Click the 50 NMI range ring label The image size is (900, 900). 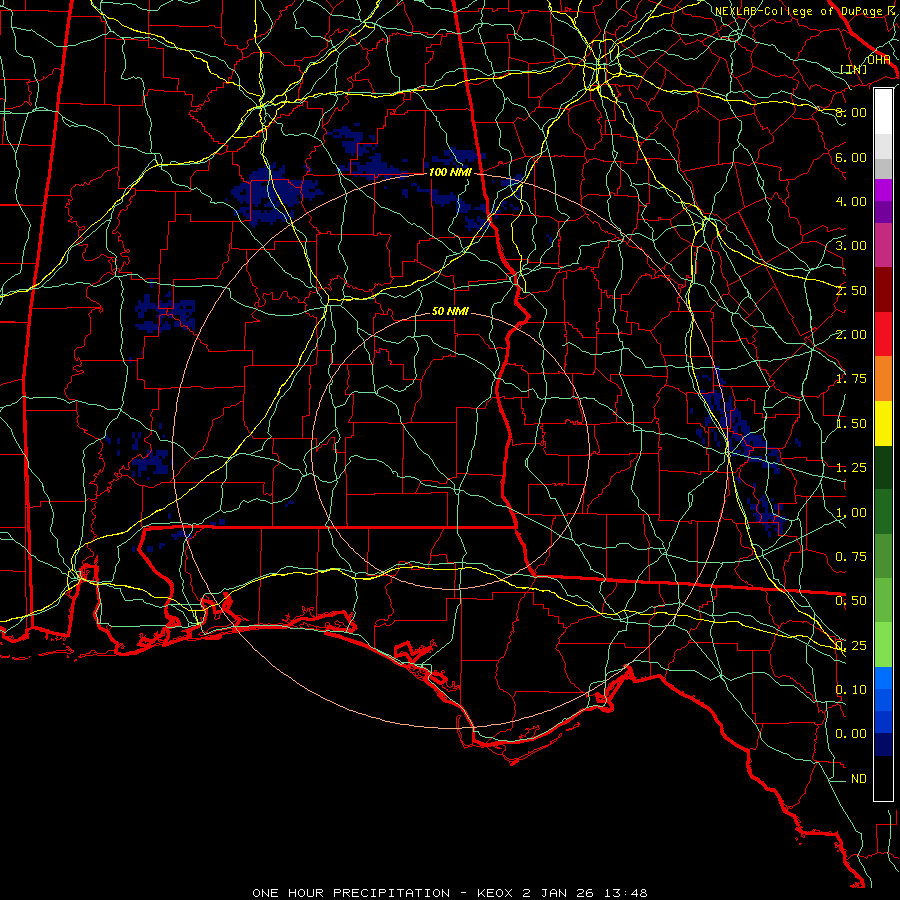450,311
